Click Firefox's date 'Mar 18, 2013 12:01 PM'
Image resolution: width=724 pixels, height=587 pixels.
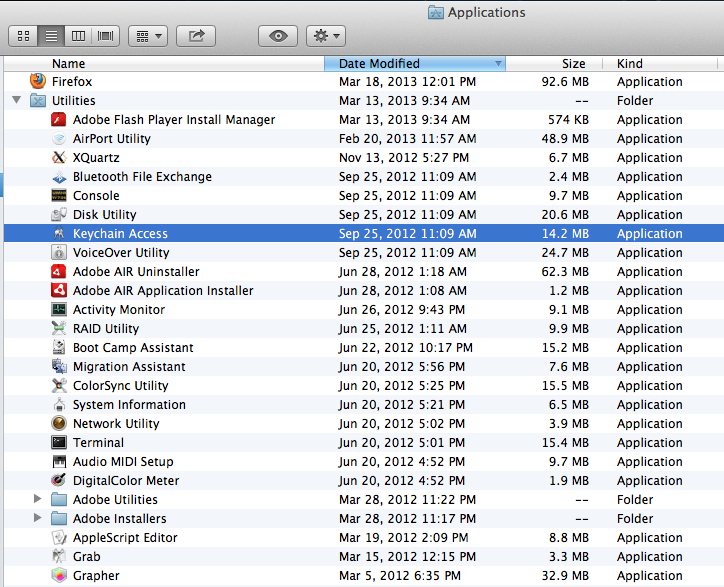[x=407, y=82]
